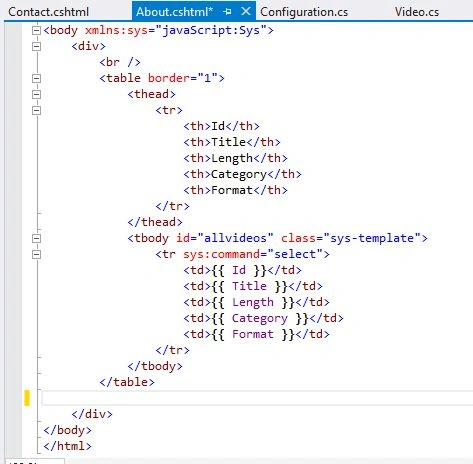Click the th Length header line
This screenshot has width=473, height=464.
[x=235, y=158]
